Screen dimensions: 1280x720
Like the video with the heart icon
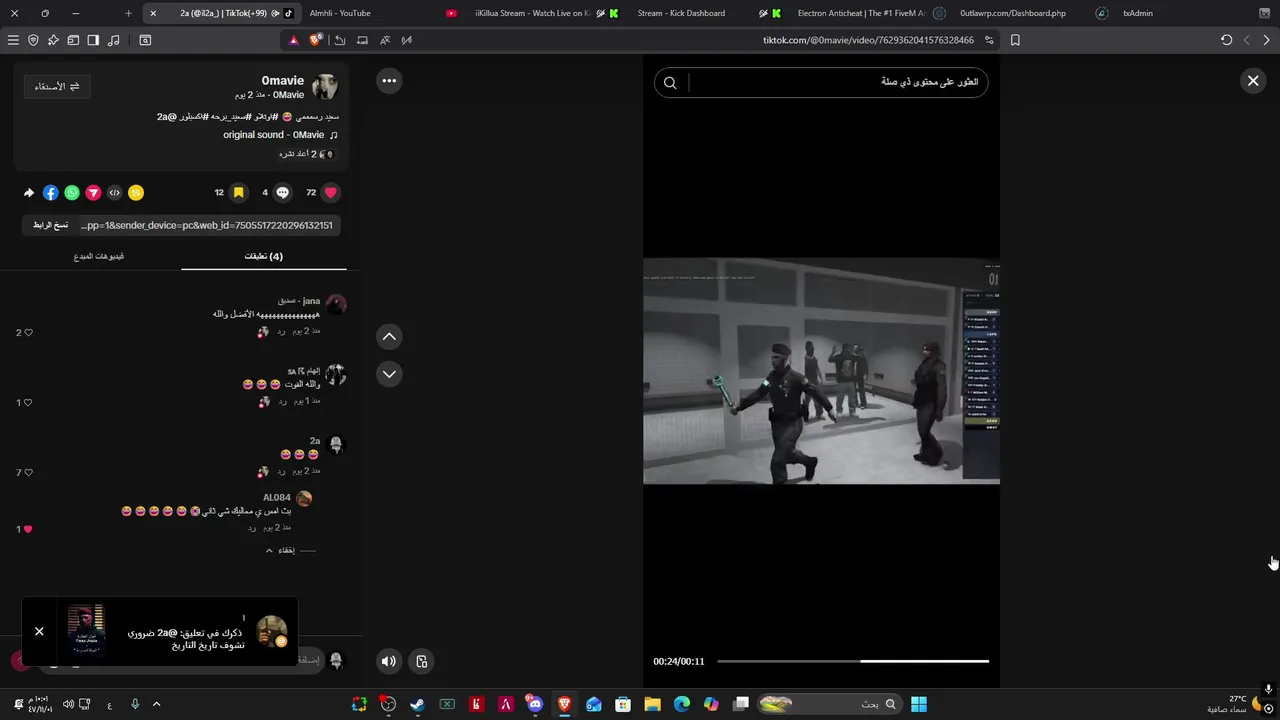[331, 192]
